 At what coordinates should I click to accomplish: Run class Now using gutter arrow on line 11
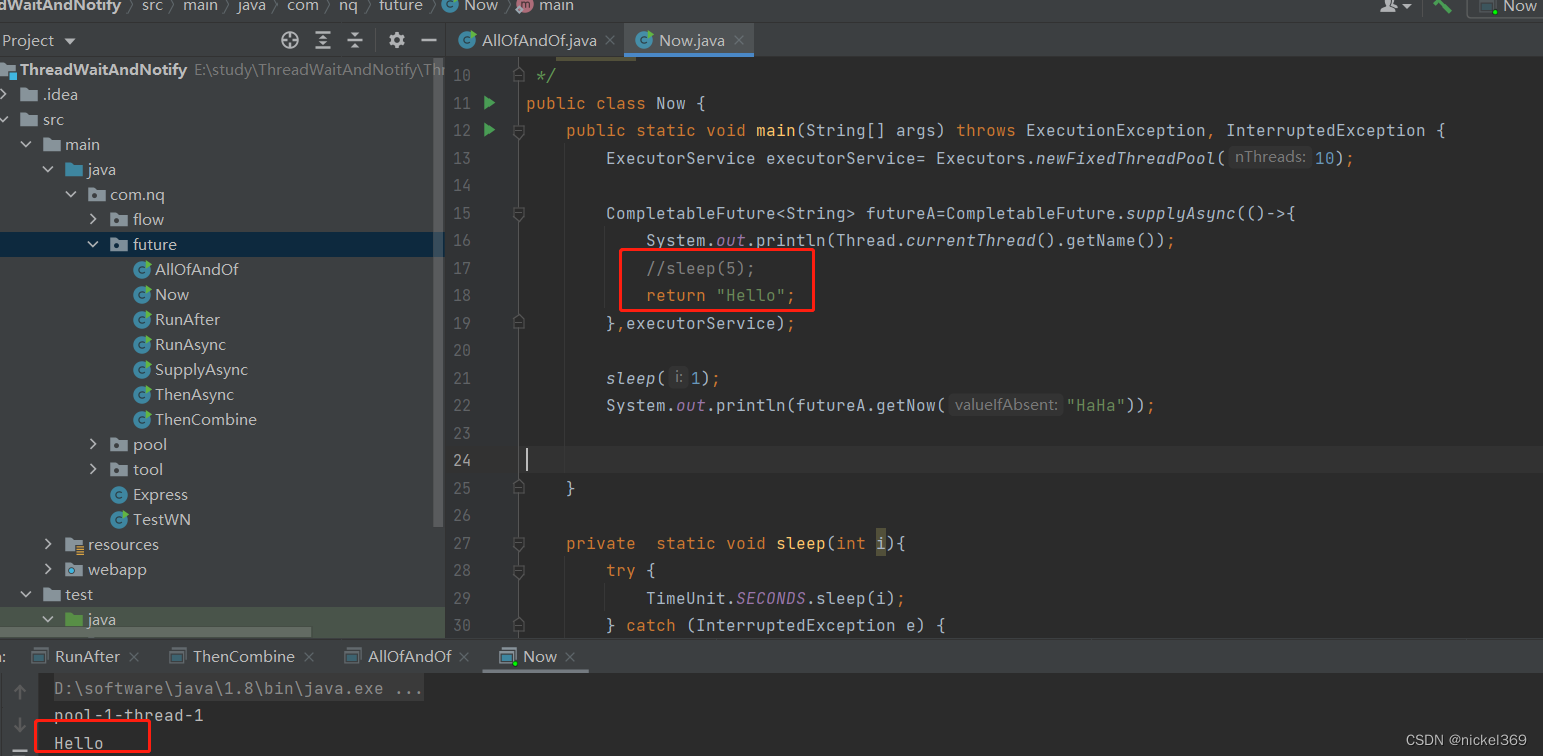point(489,102)
